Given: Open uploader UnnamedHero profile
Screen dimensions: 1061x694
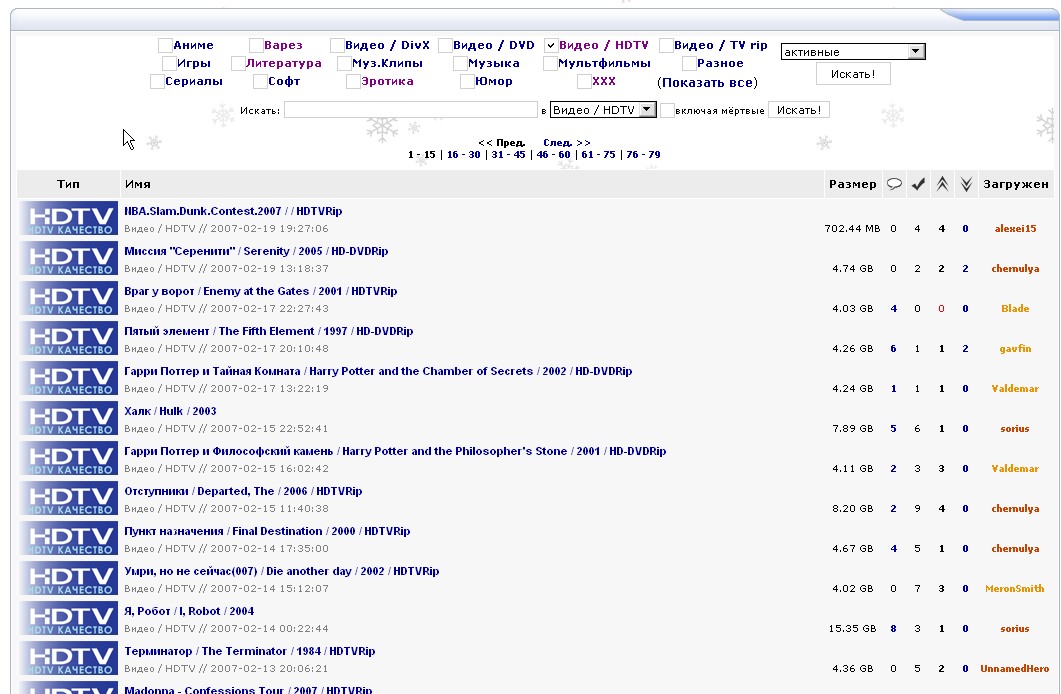Looking at the screenshot, I should [x=1014, y=668].
